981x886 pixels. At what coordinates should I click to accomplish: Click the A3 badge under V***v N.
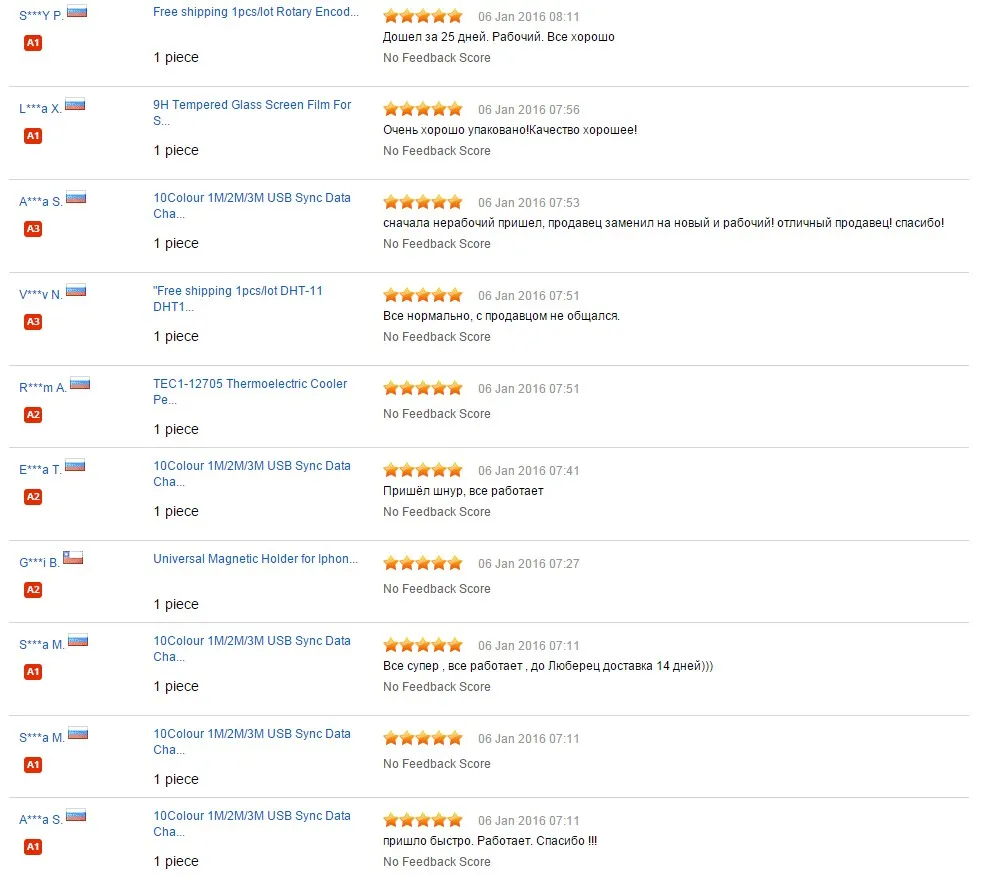tap(33, 322)
